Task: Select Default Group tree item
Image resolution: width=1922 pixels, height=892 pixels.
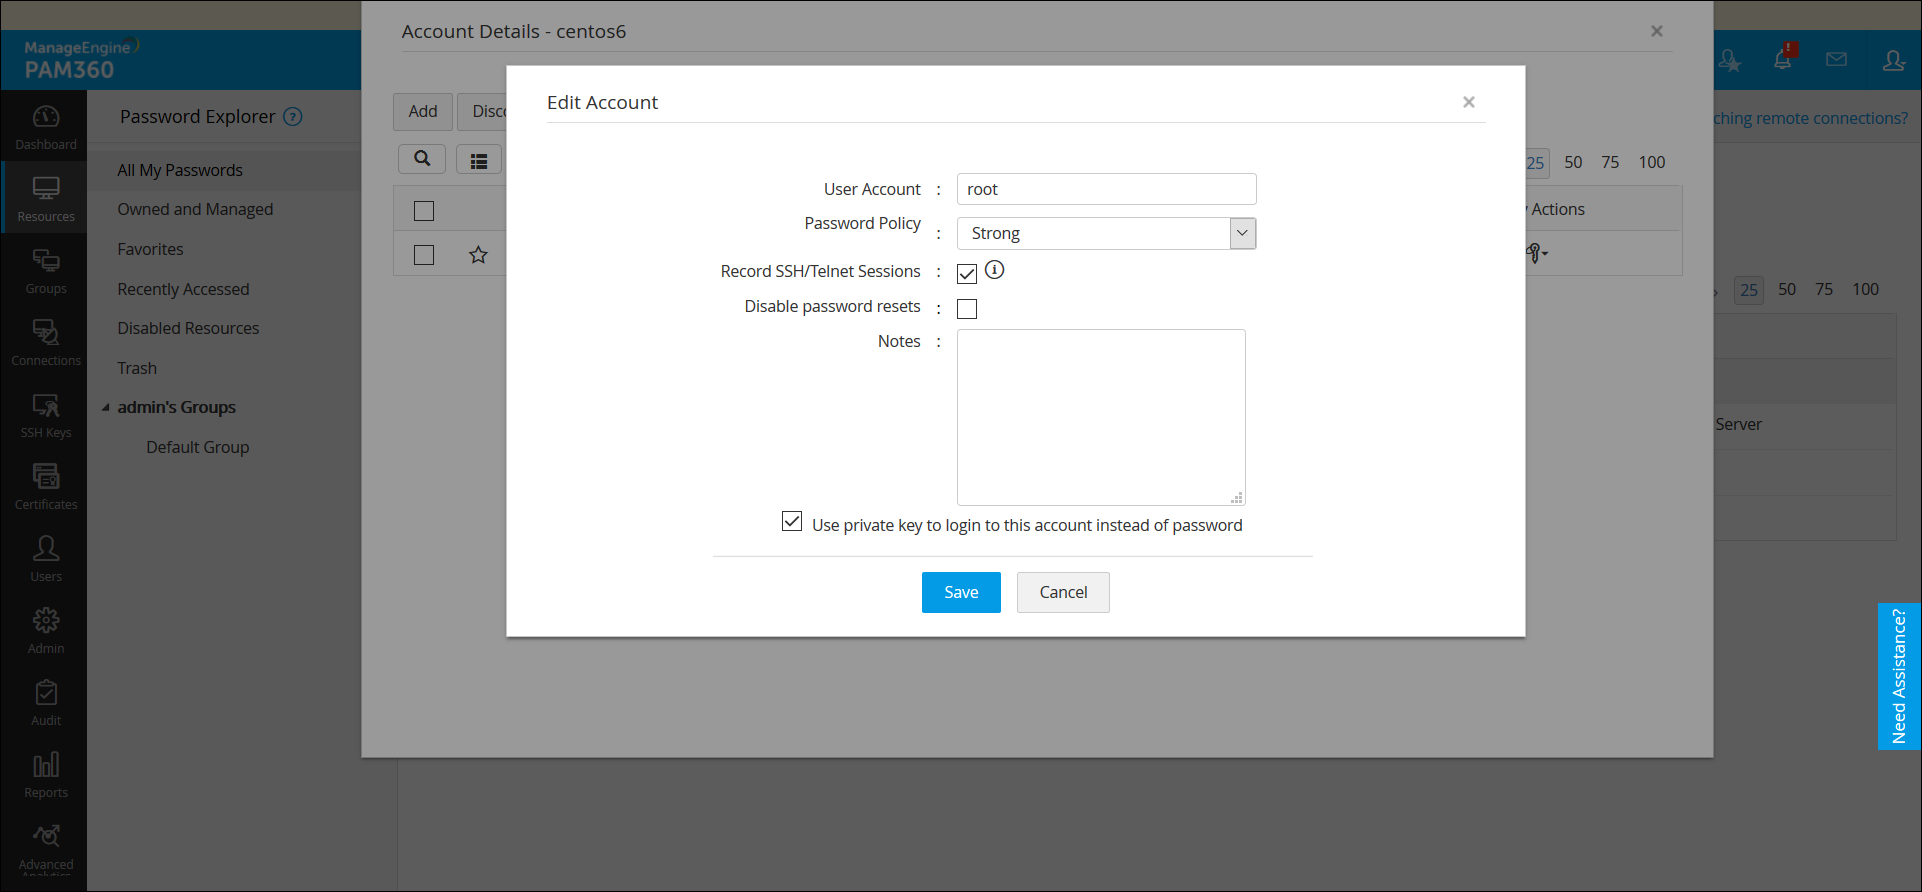Action: [x=198, y=447]
